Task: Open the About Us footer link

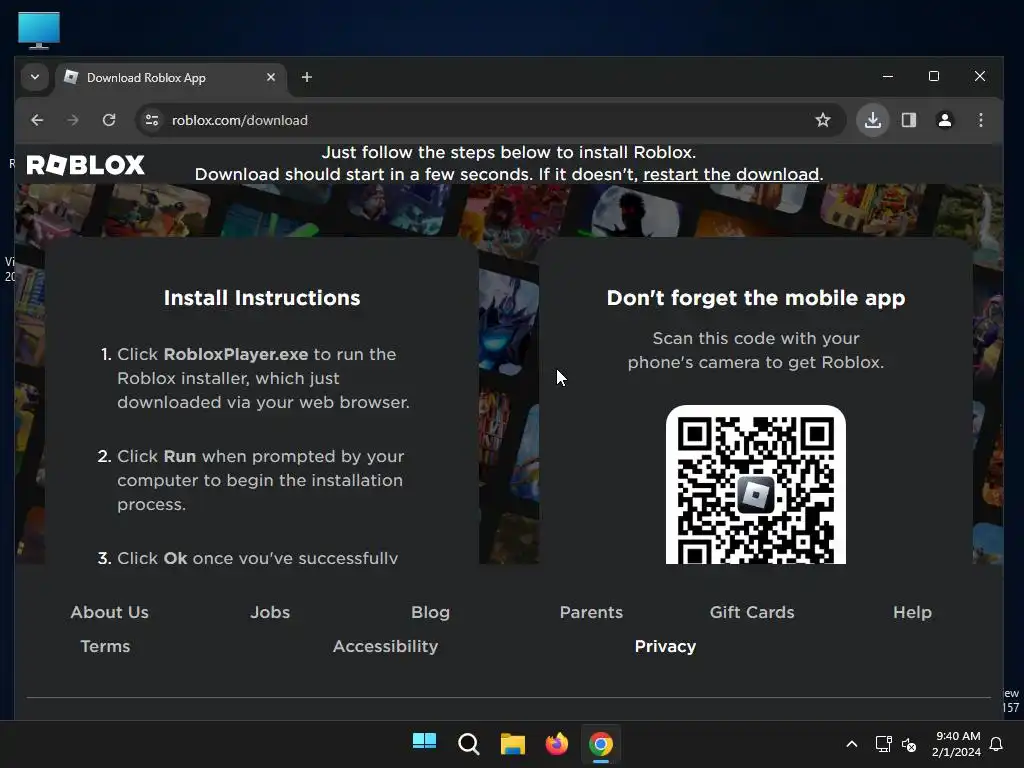Action: (110, 612)
